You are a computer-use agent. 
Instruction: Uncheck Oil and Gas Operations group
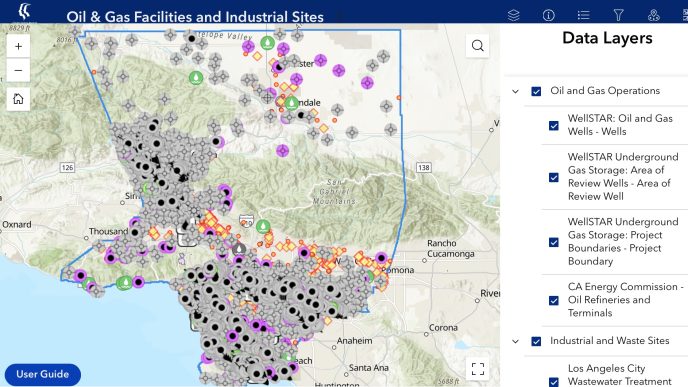[x=536, y=91]
